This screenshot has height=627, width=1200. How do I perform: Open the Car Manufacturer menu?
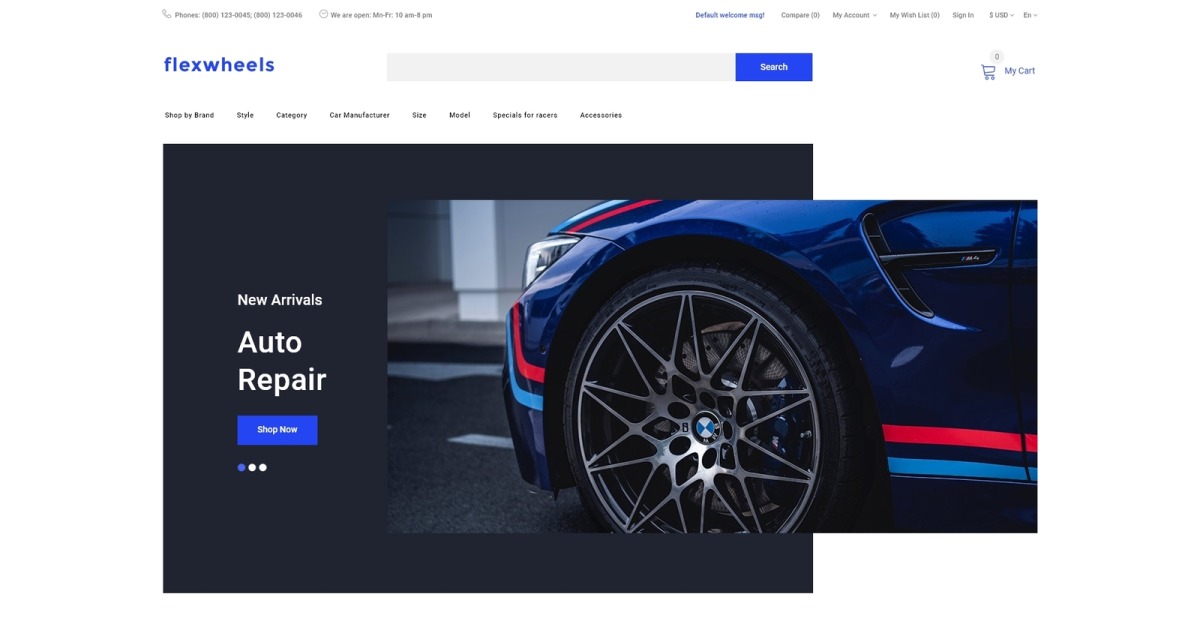click(x=359, y=115)
